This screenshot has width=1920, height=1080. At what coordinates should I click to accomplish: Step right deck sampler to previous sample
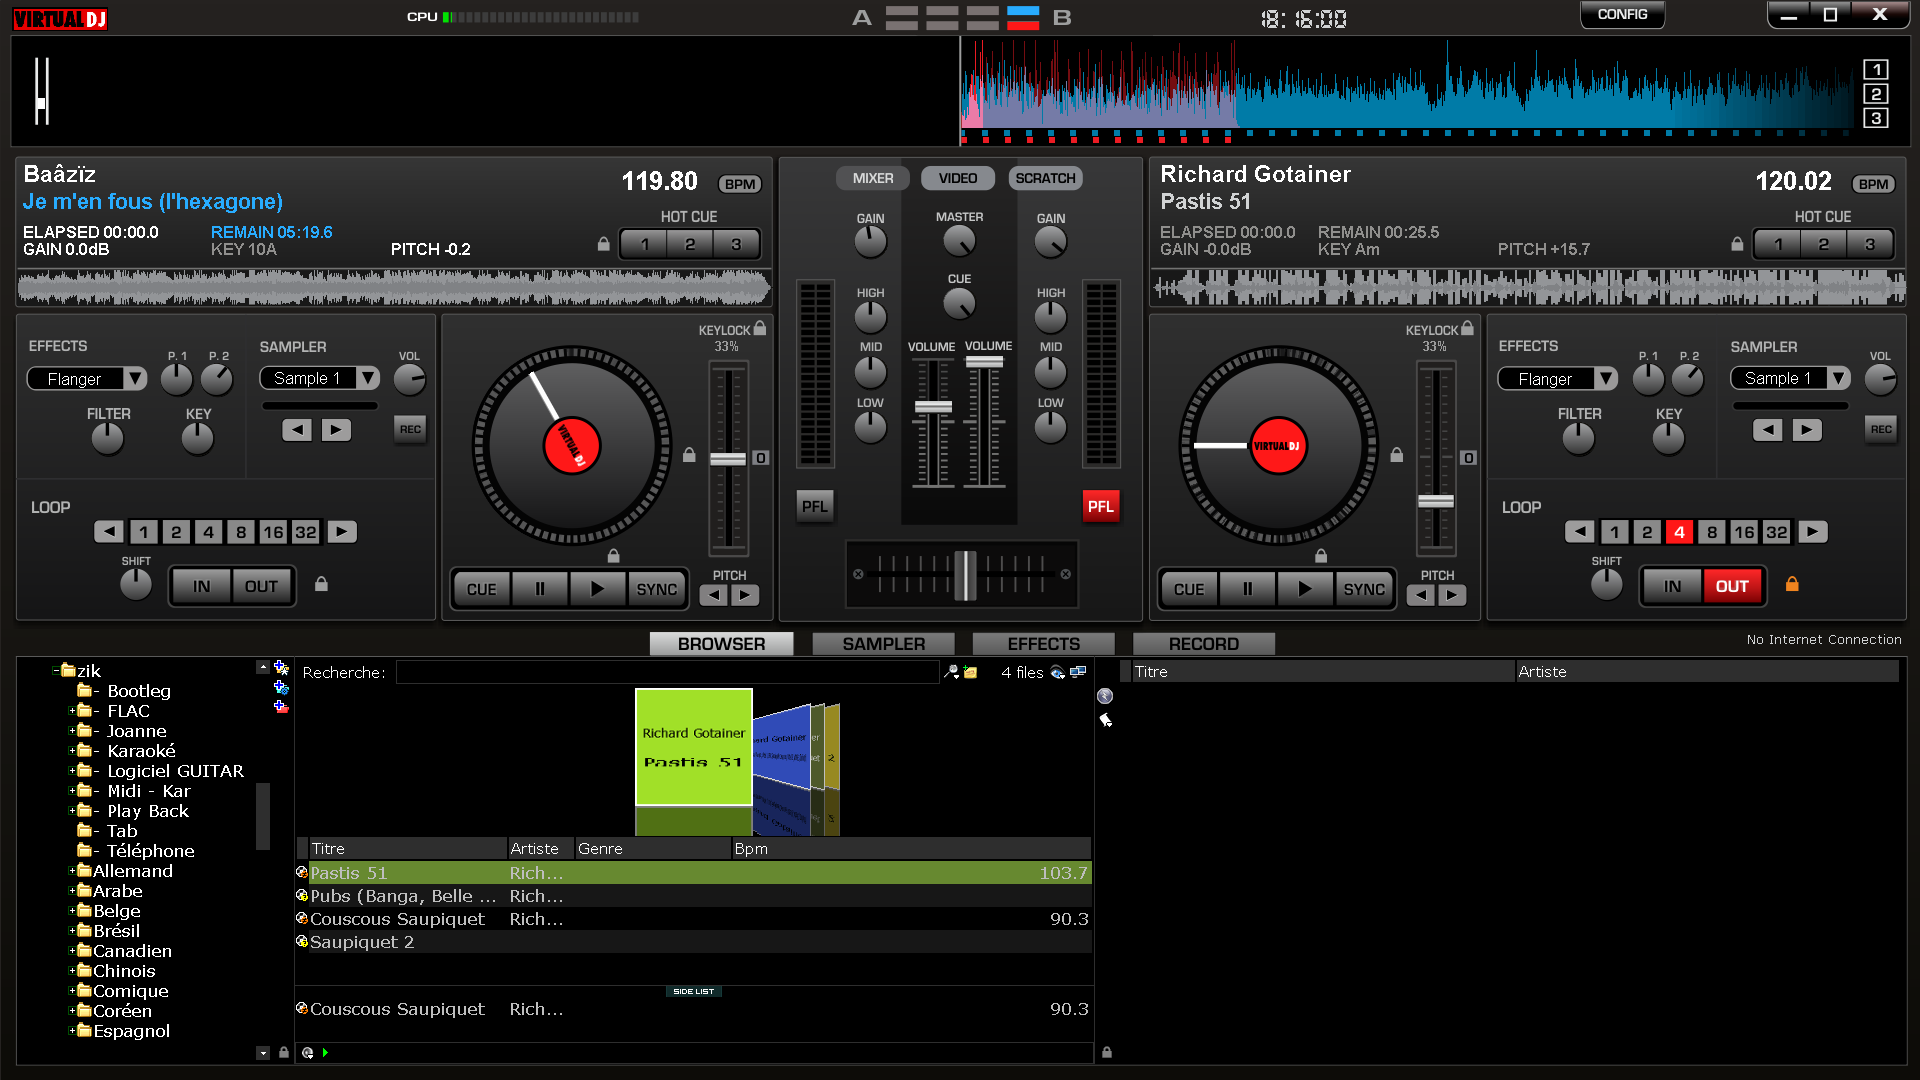click(1768, 430)
